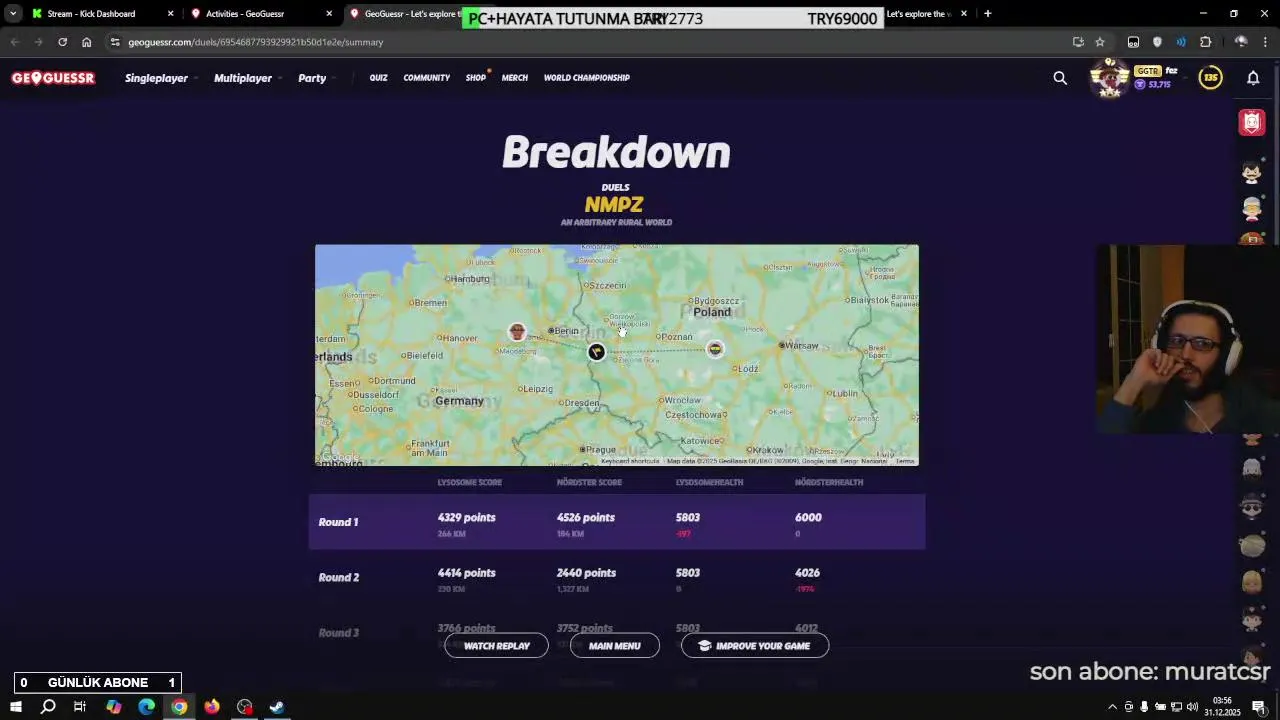
Task: Open a new browser tab
Action: tap(987, 14)
